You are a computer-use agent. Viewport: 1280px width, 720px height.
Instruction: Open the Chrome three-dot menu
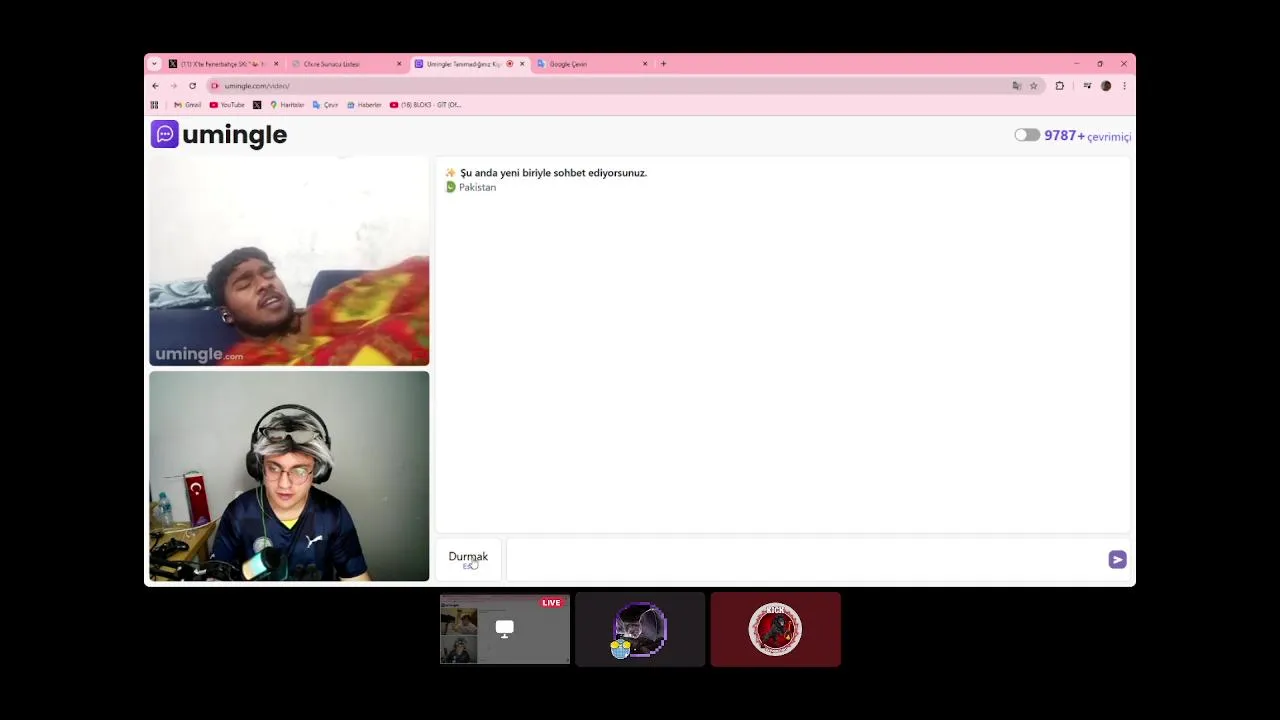pos(1124,86)
